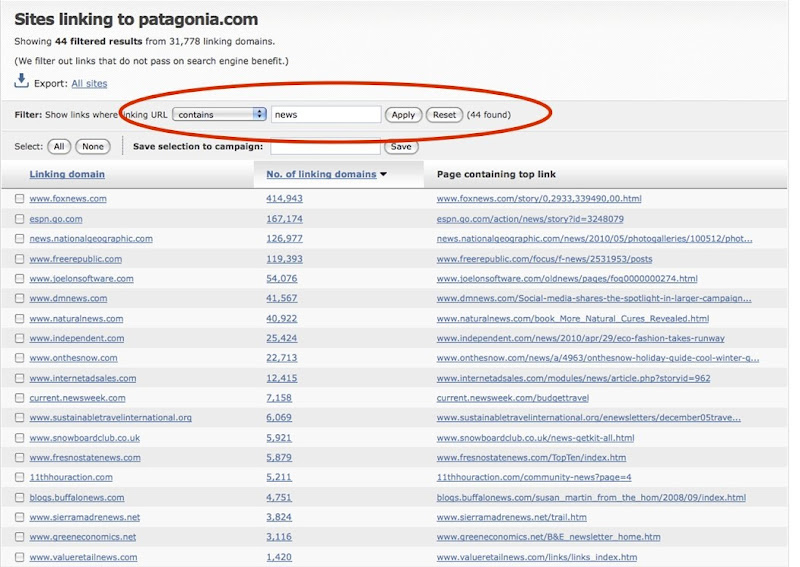Click the Select None button
Screen dimensions: 800x567
coord(93,146)
